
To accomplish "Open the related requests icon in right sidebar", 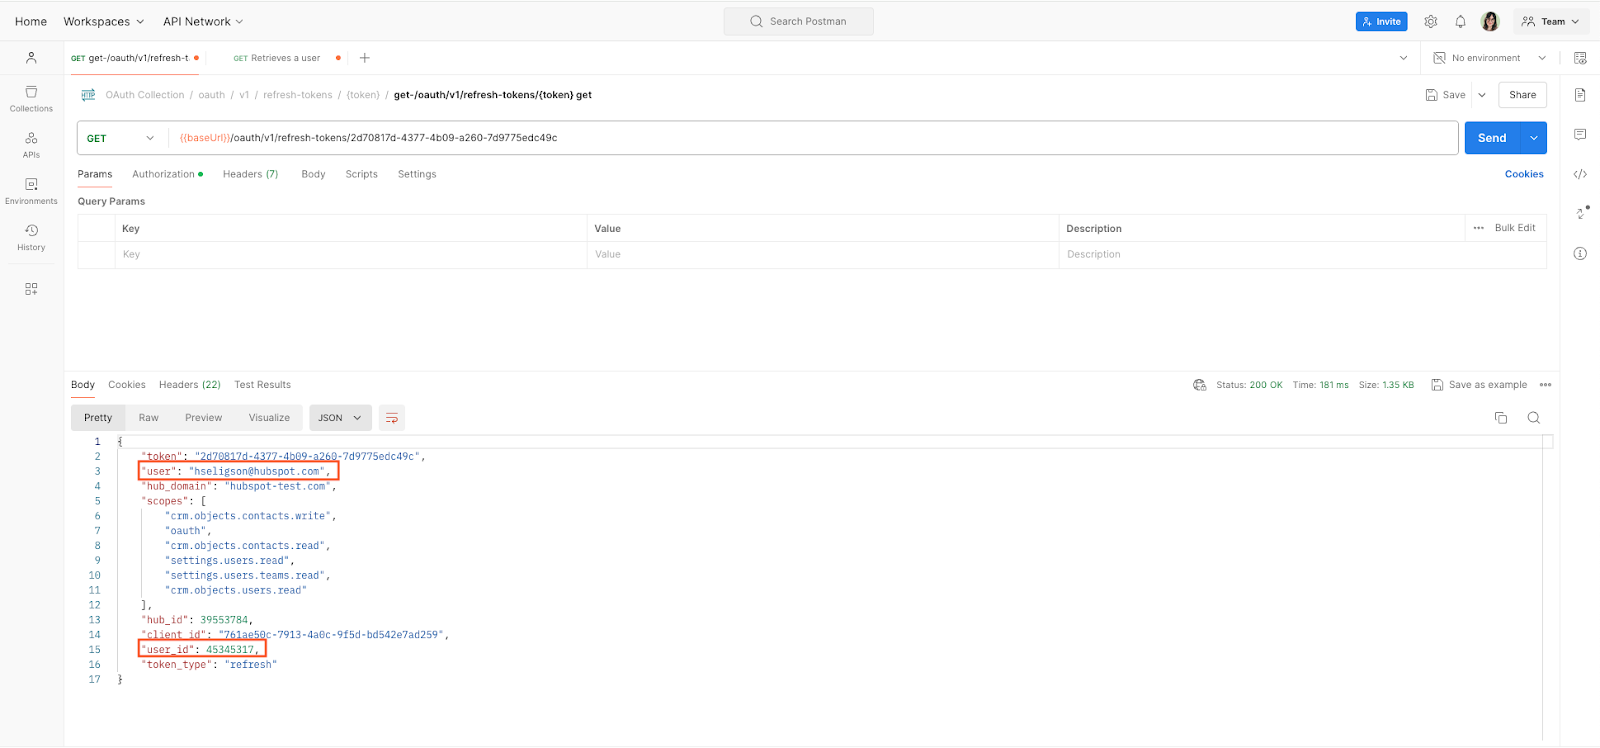I will pos(1581,213).
